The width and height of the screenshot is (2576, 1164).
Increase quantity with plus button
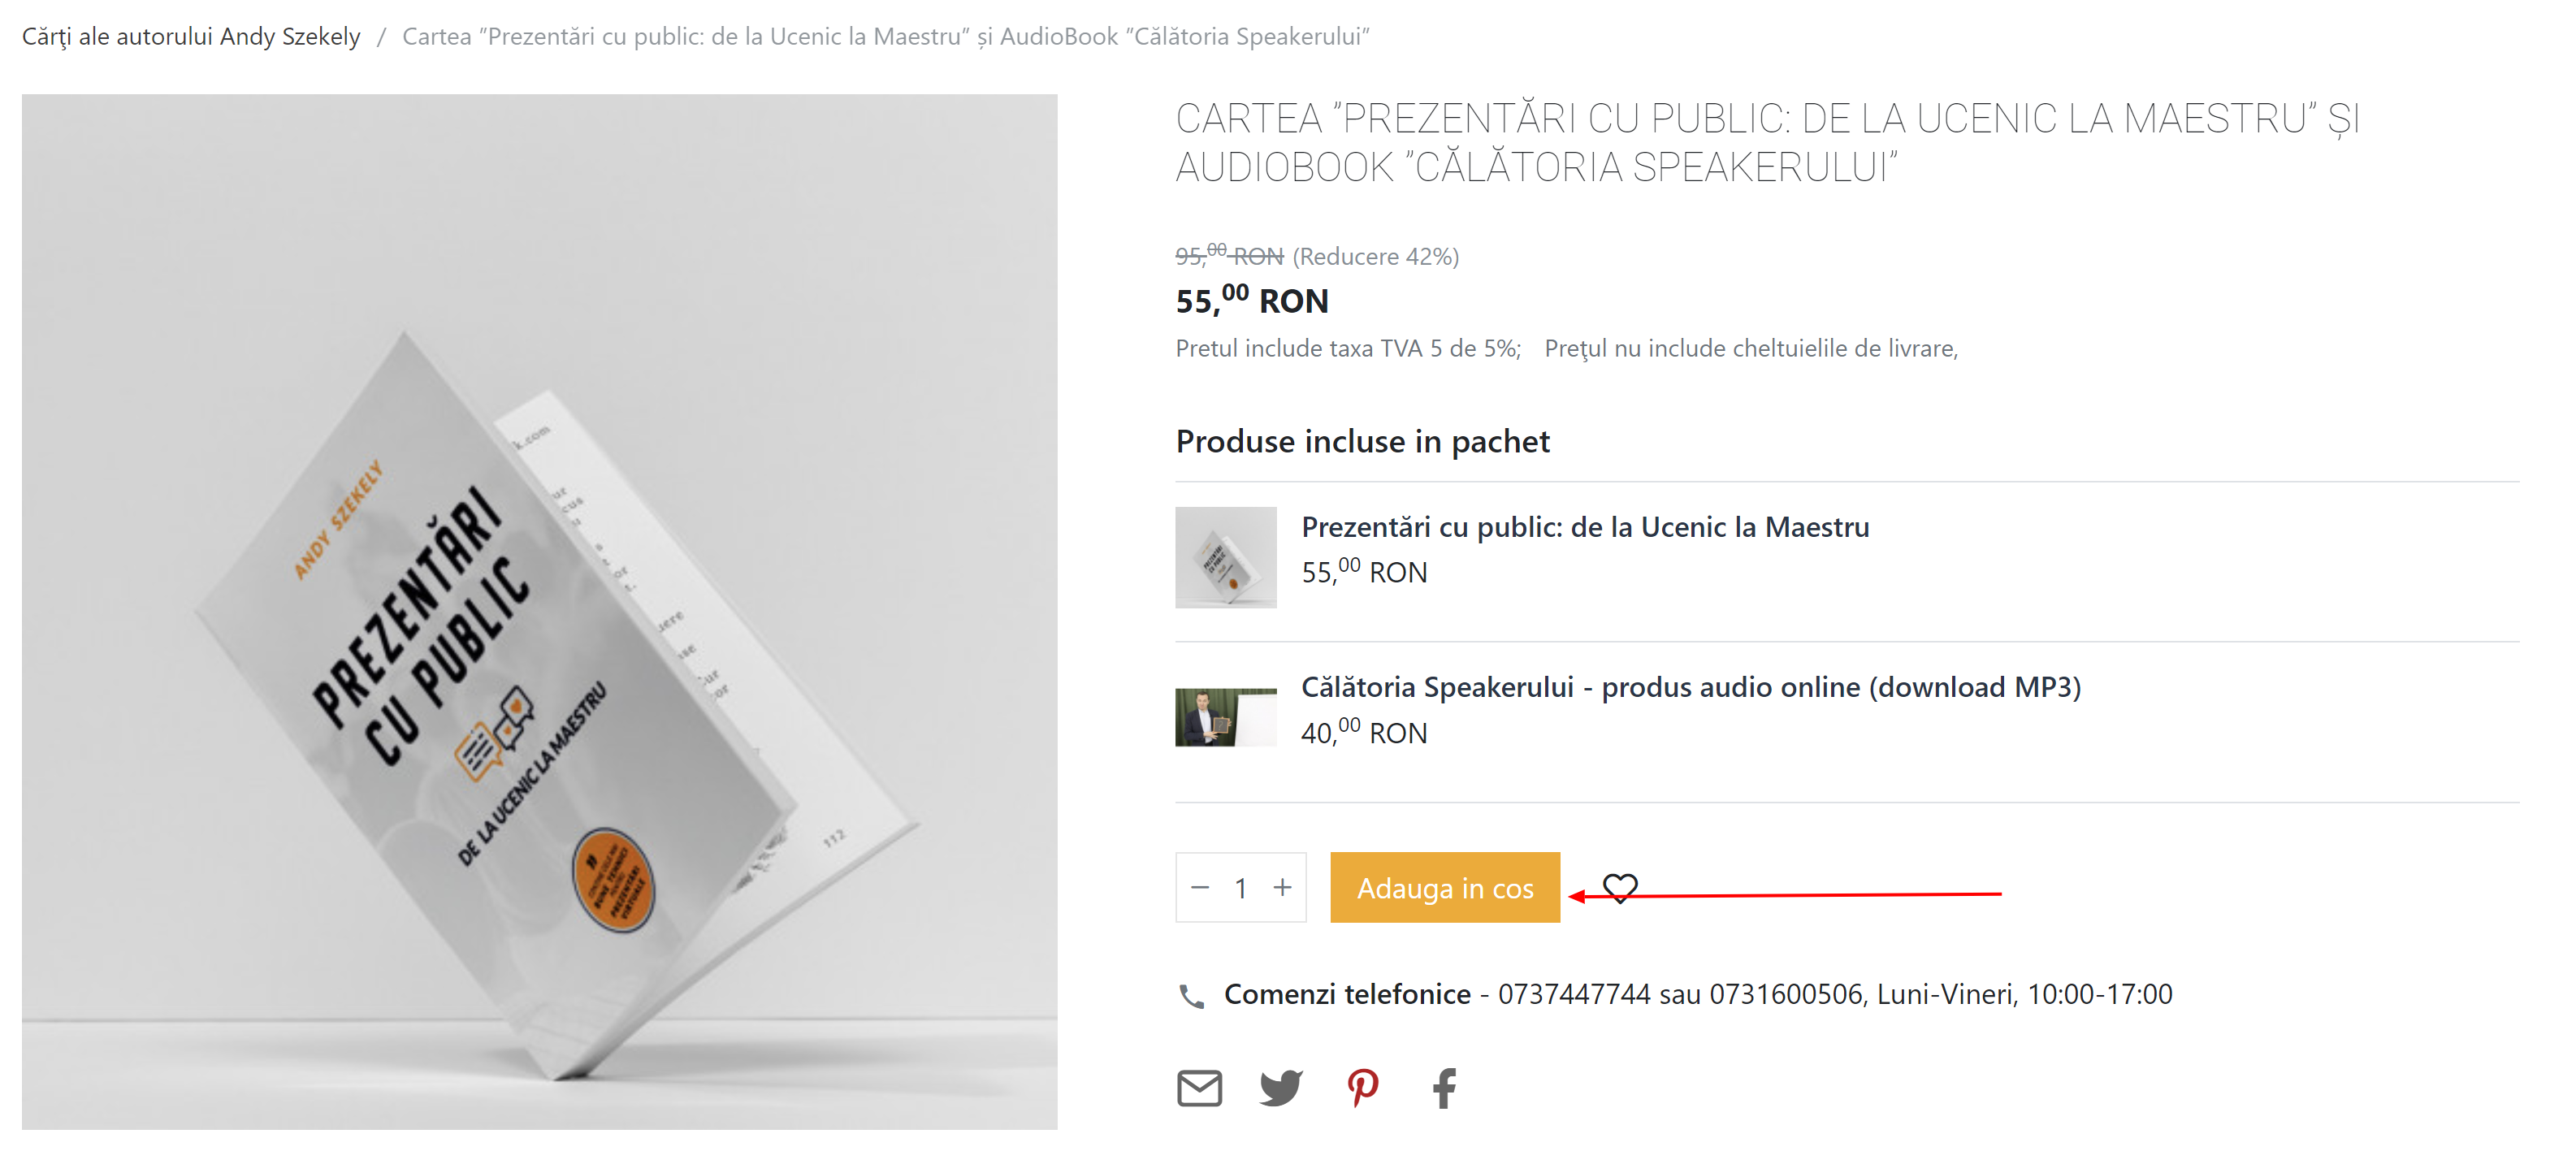coord(1282,887)
